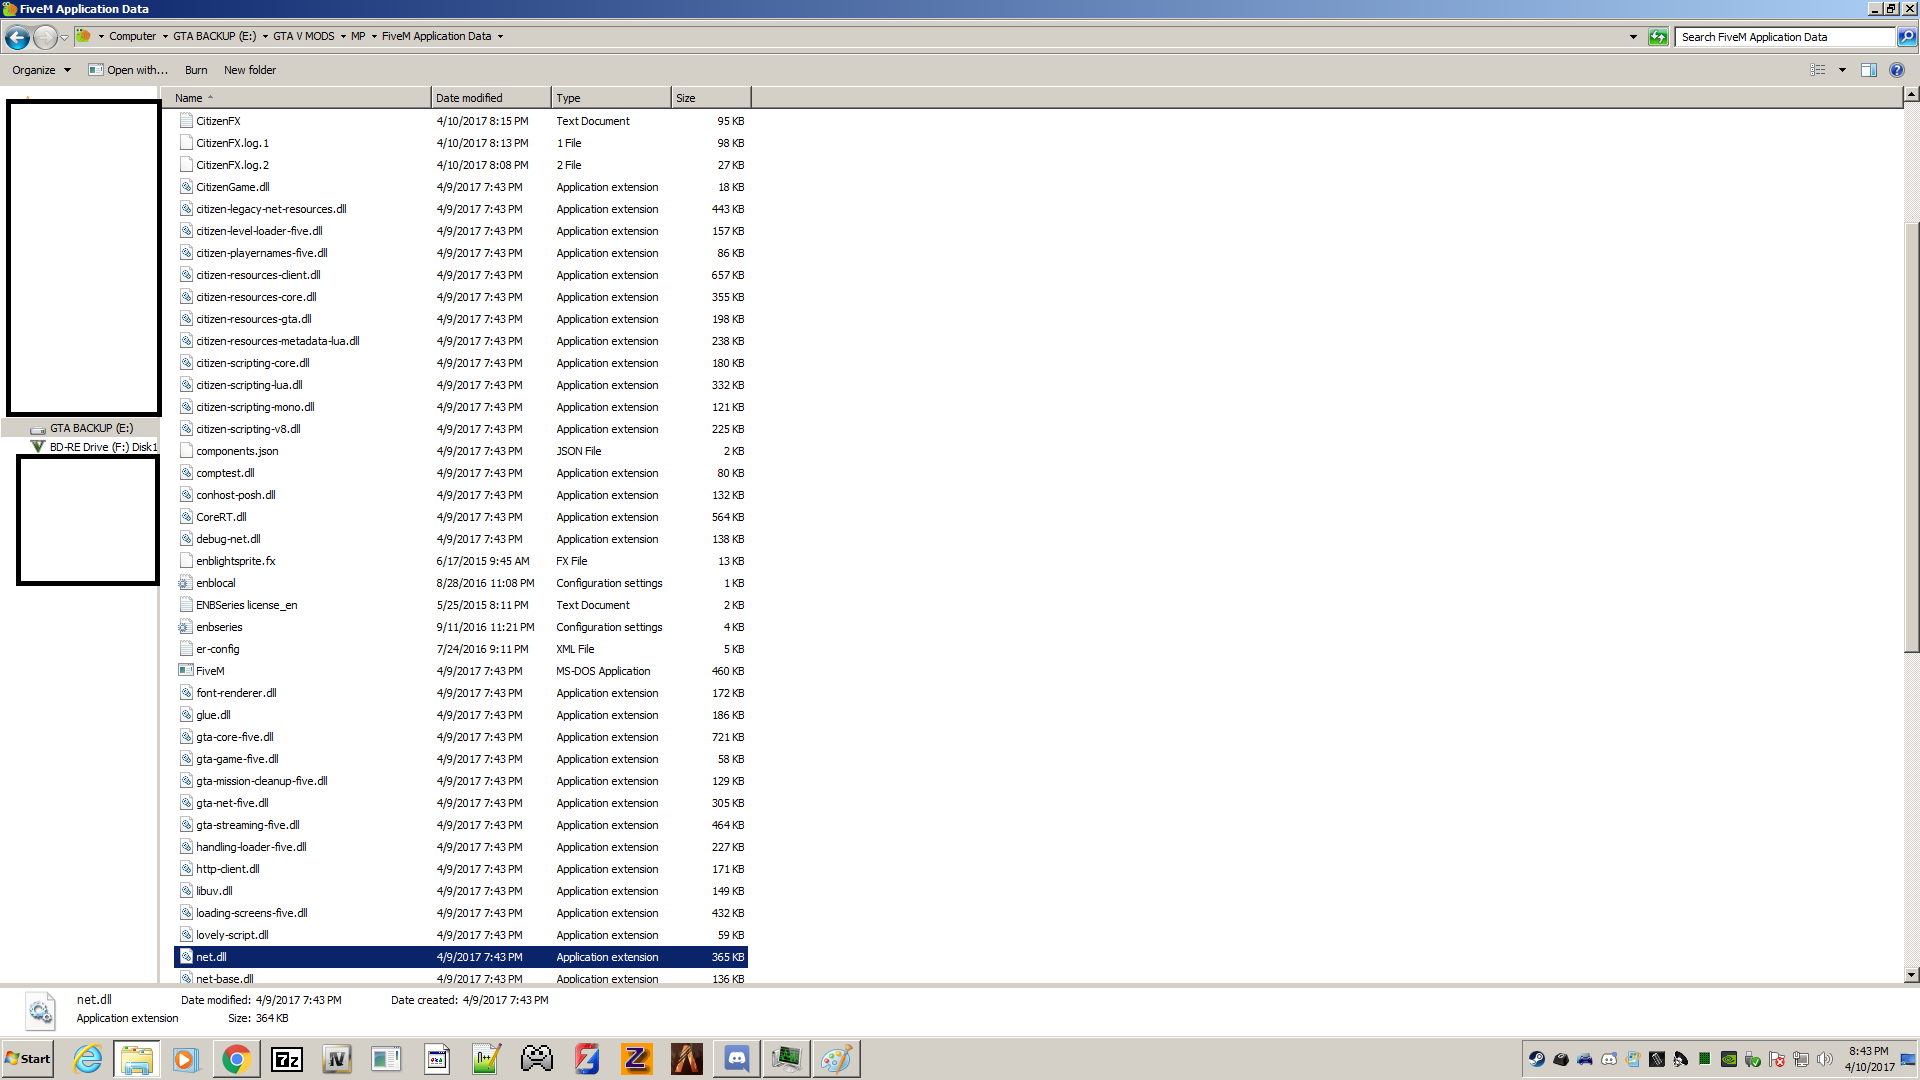Click the Action Center flag tray icon
The width and height of the screenshot is (1920, 1080).
click(x=1777, y=1059)
